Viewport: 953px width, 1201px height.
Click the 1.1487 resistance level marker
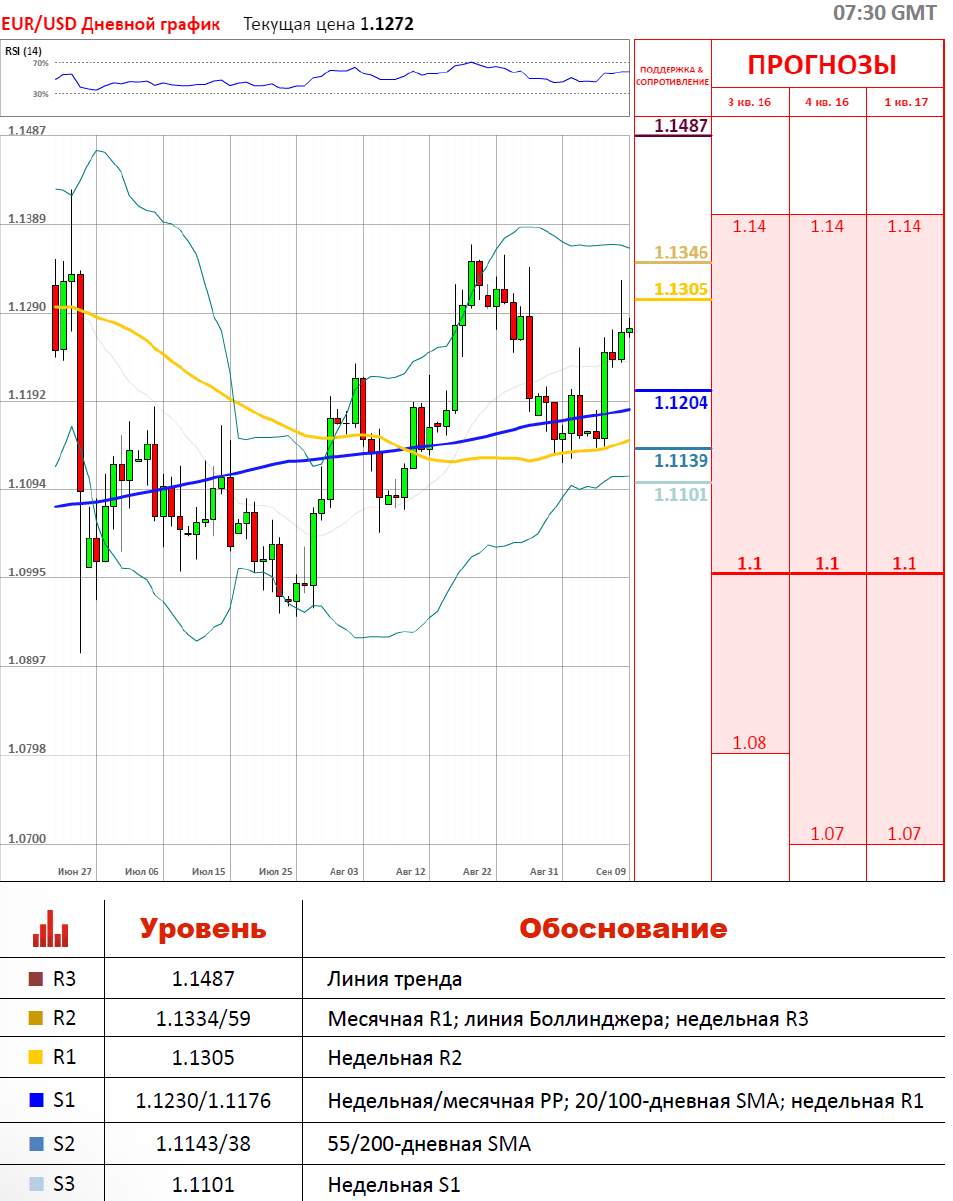point(681,126)
